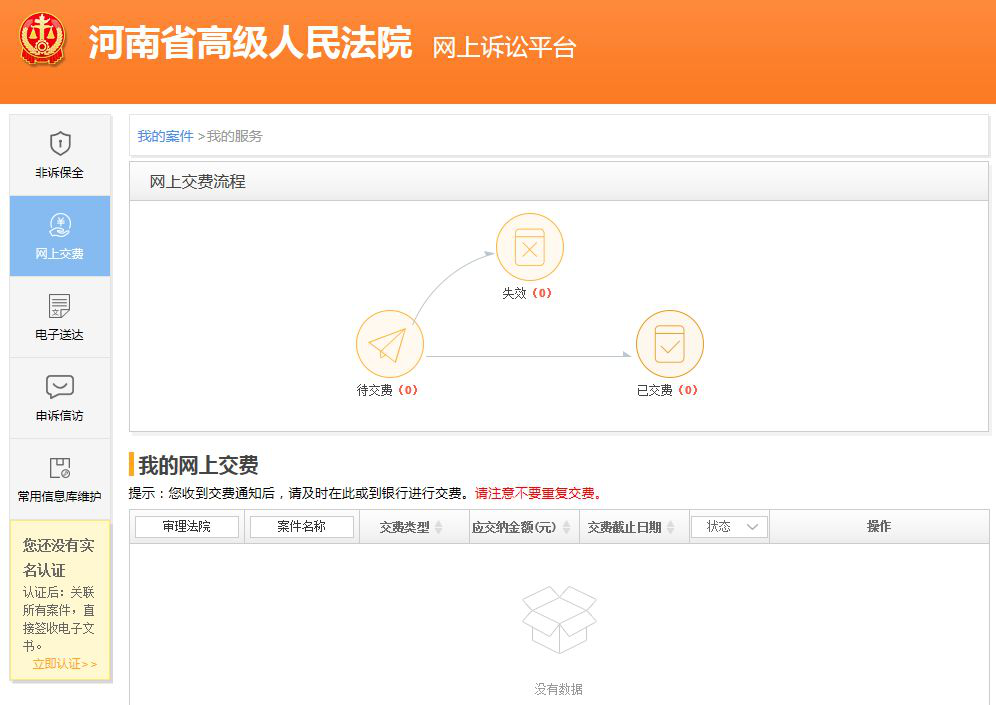Open the 状态 filter dropdown
Viewport: 996px width, 705px height.
pos(729,526)
